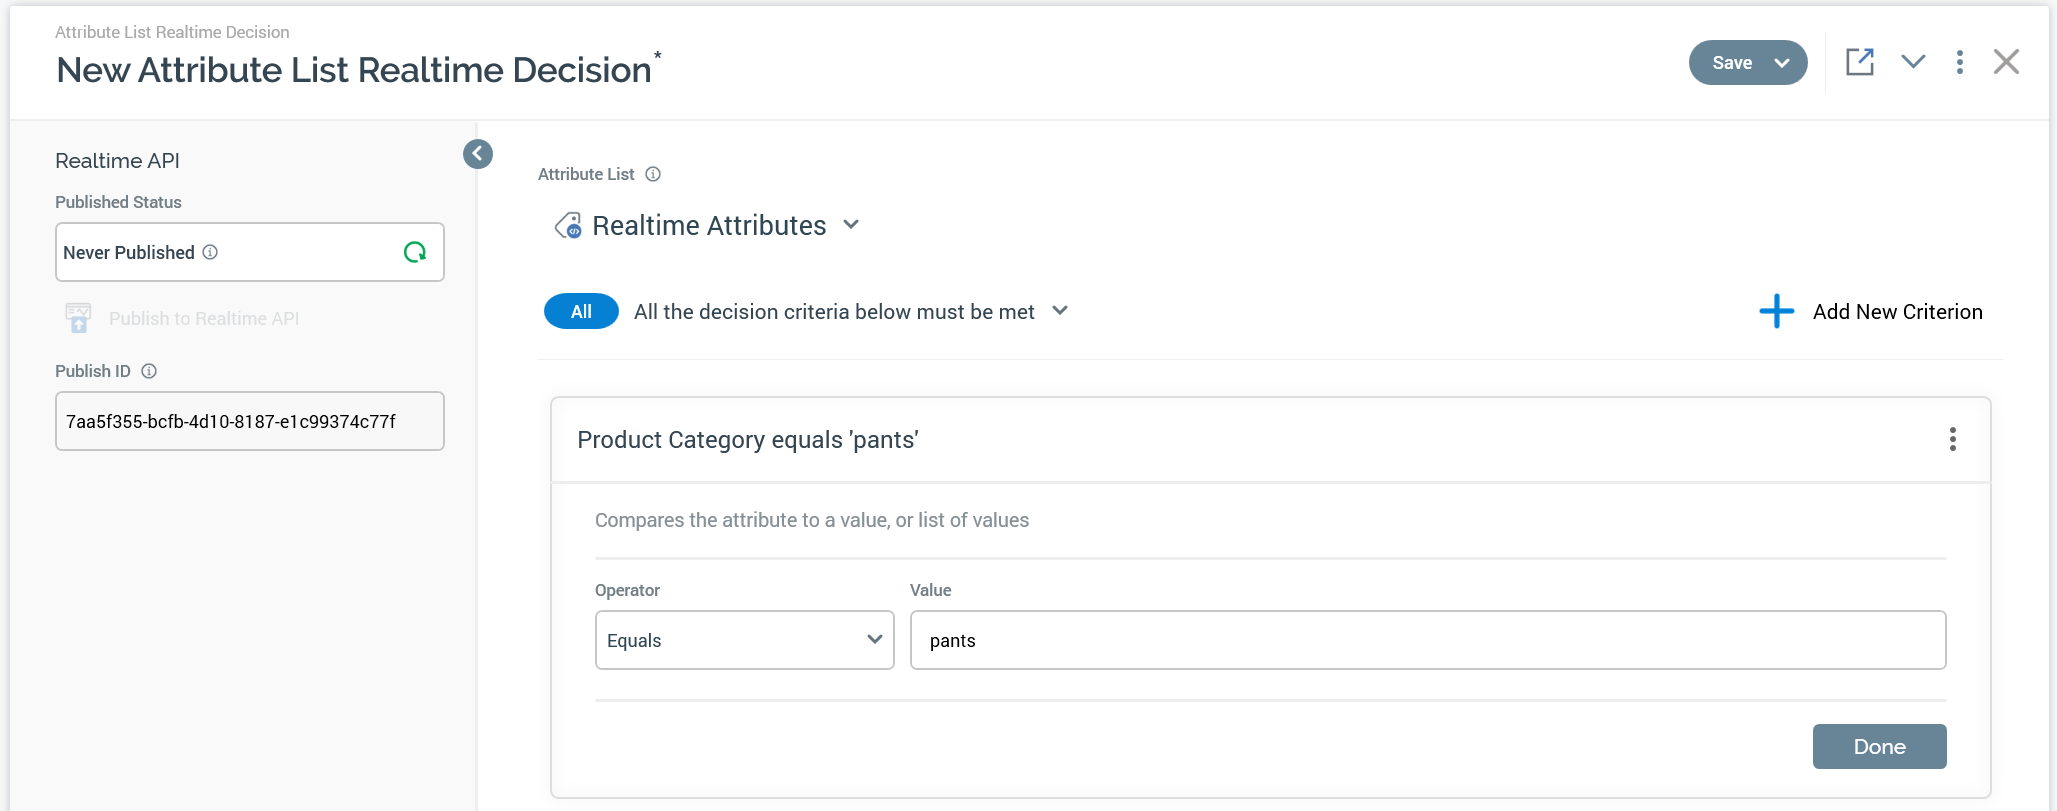Expand the Save button dropdown arrow

(x=1782, y=63)
